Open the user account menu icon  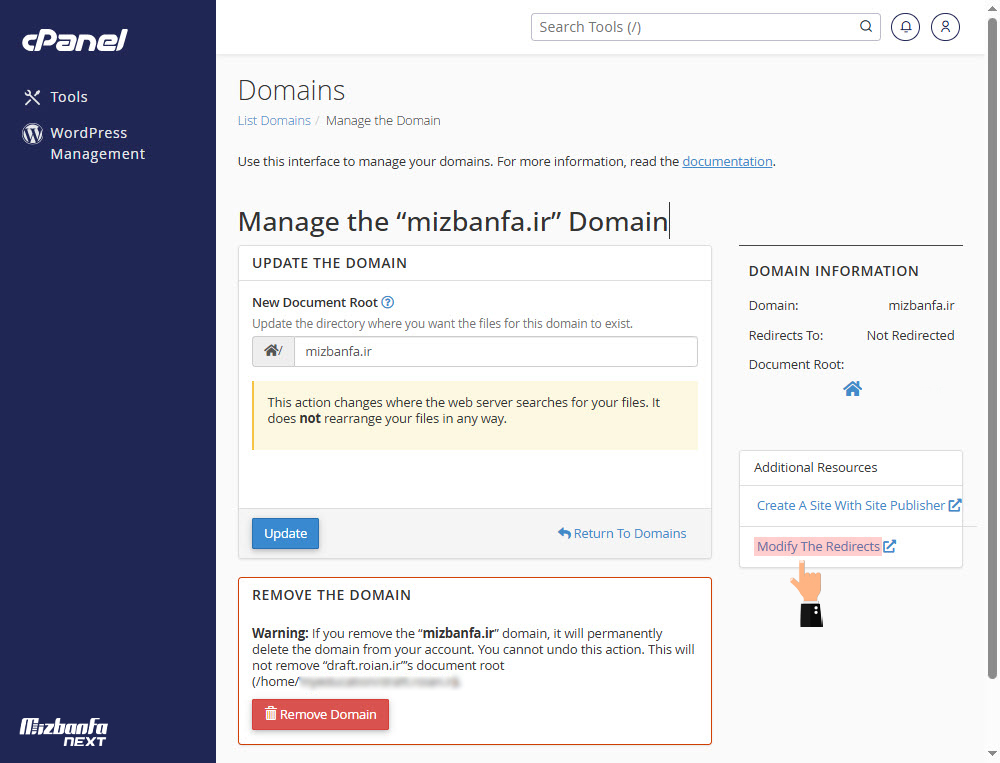(945, 27)
